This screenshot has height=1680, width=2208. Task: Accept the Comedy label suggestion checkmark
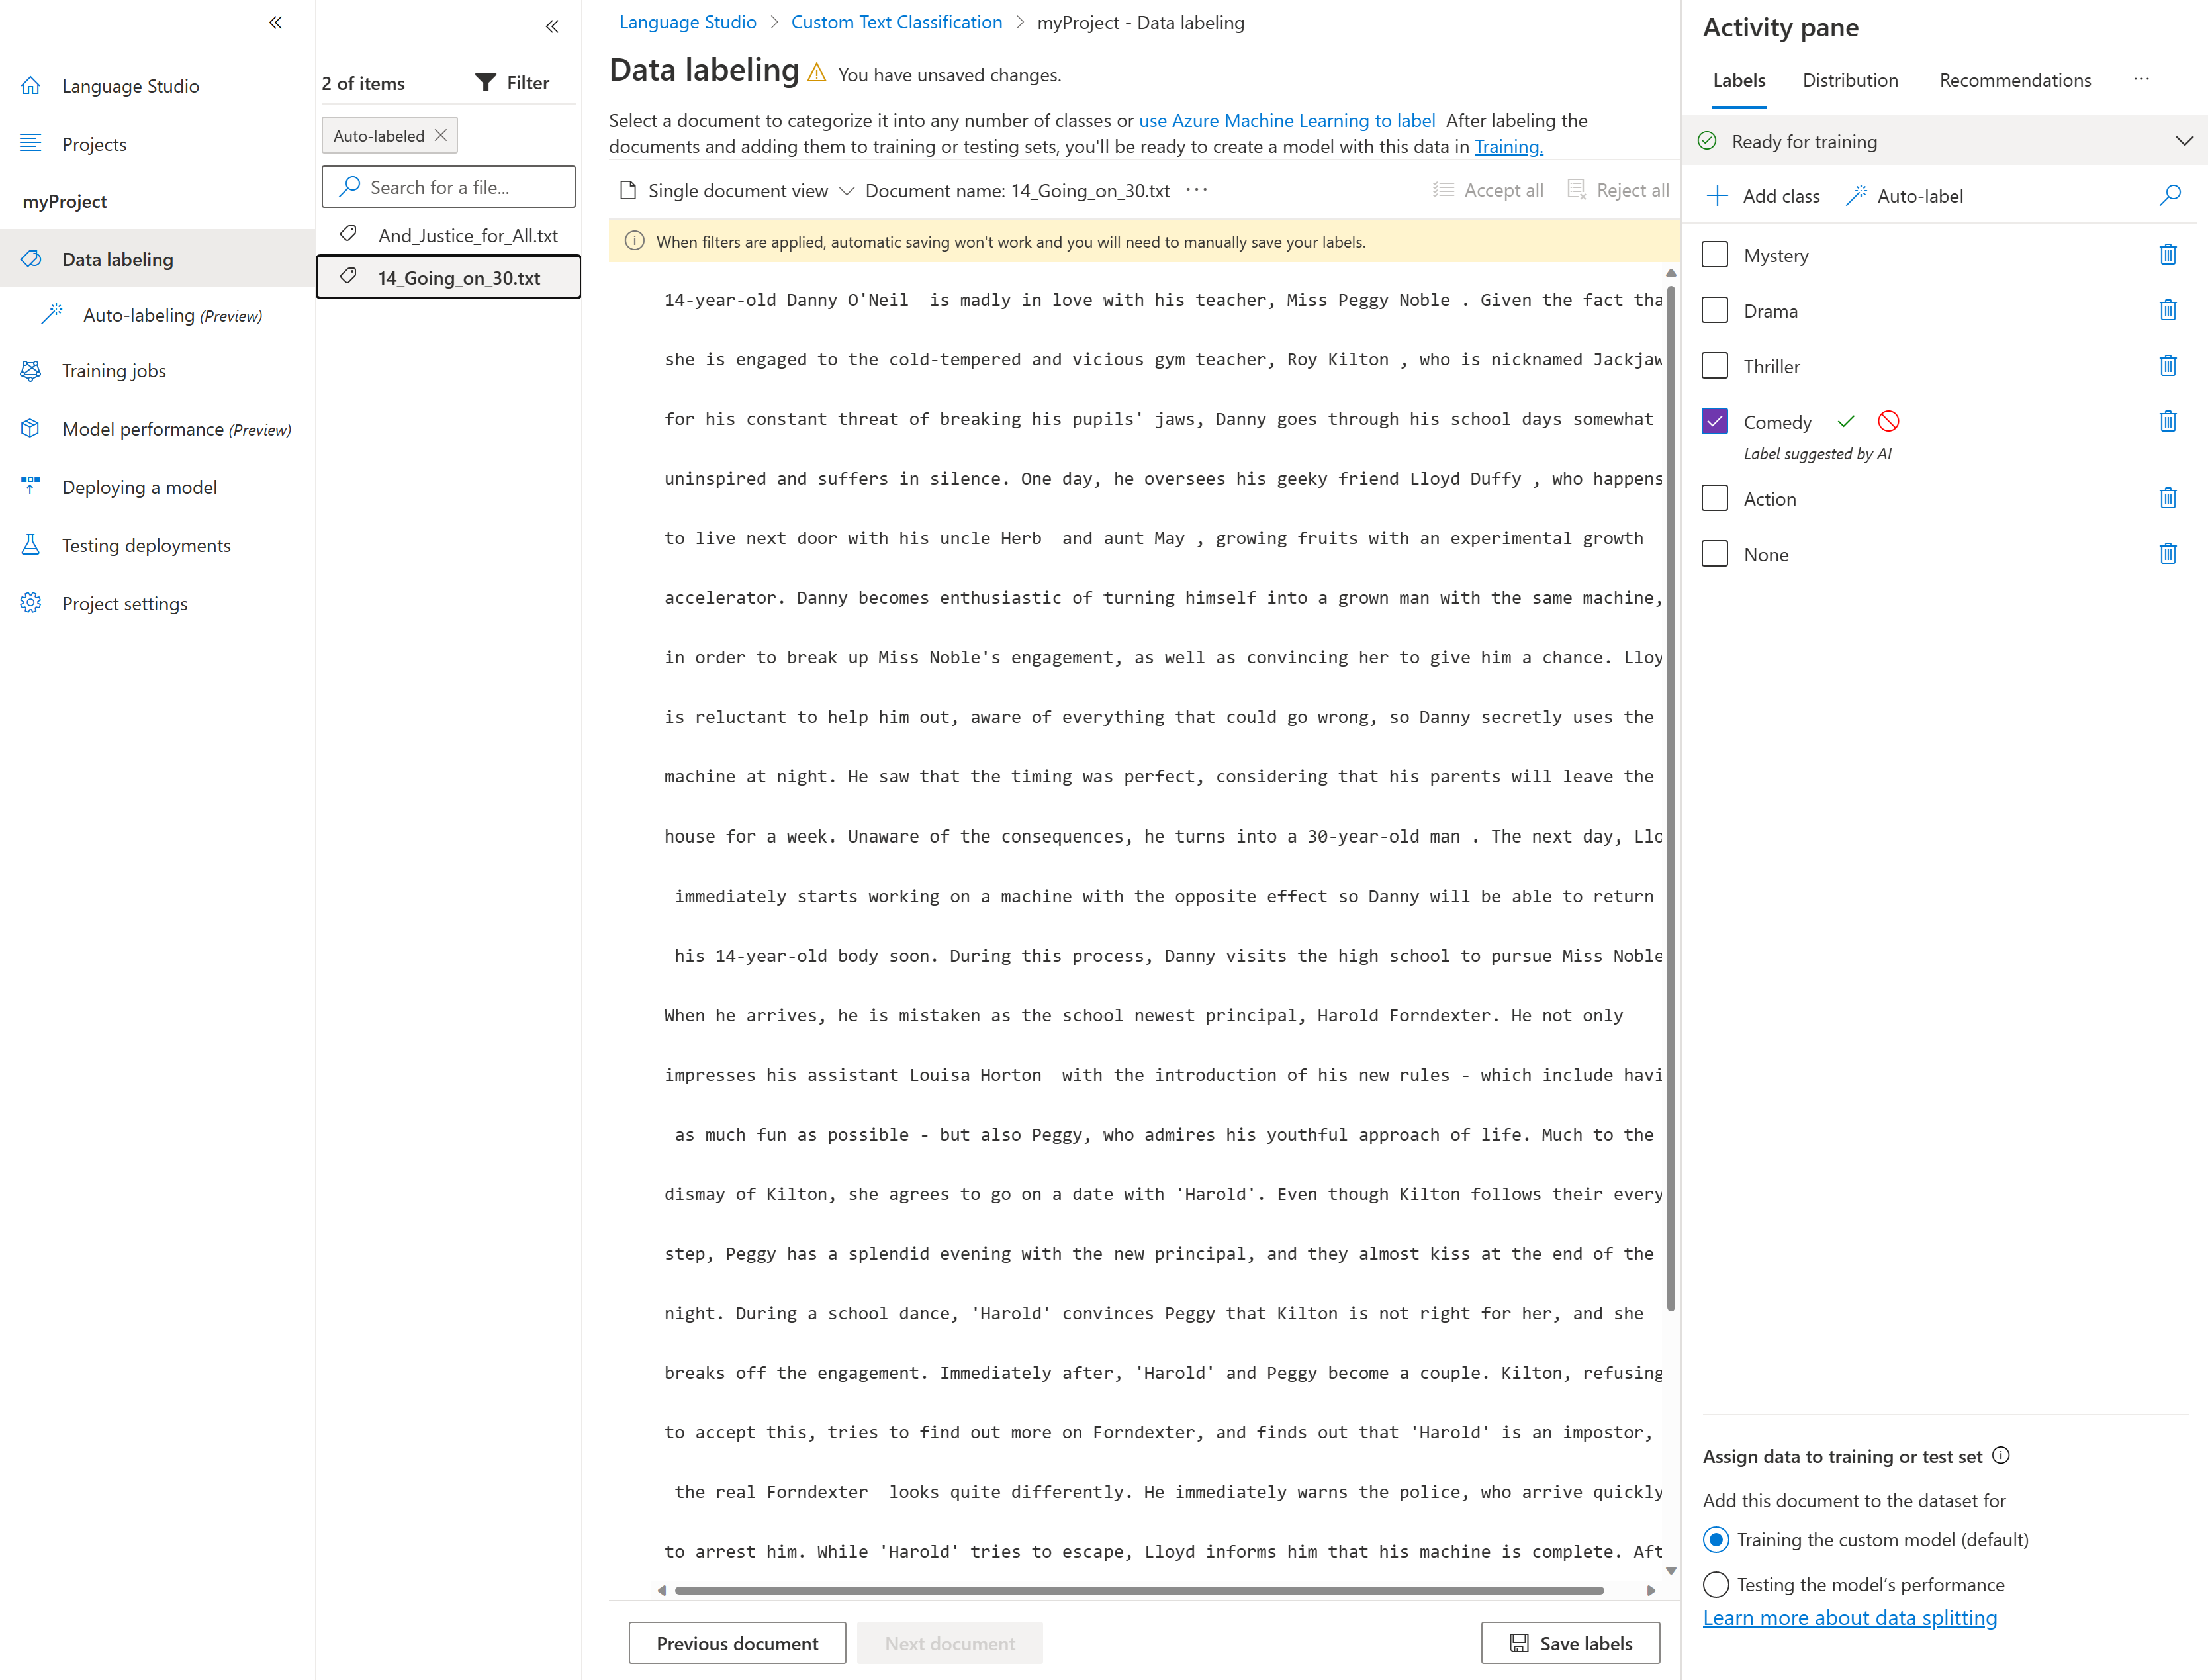click(x=1846, y=422)
